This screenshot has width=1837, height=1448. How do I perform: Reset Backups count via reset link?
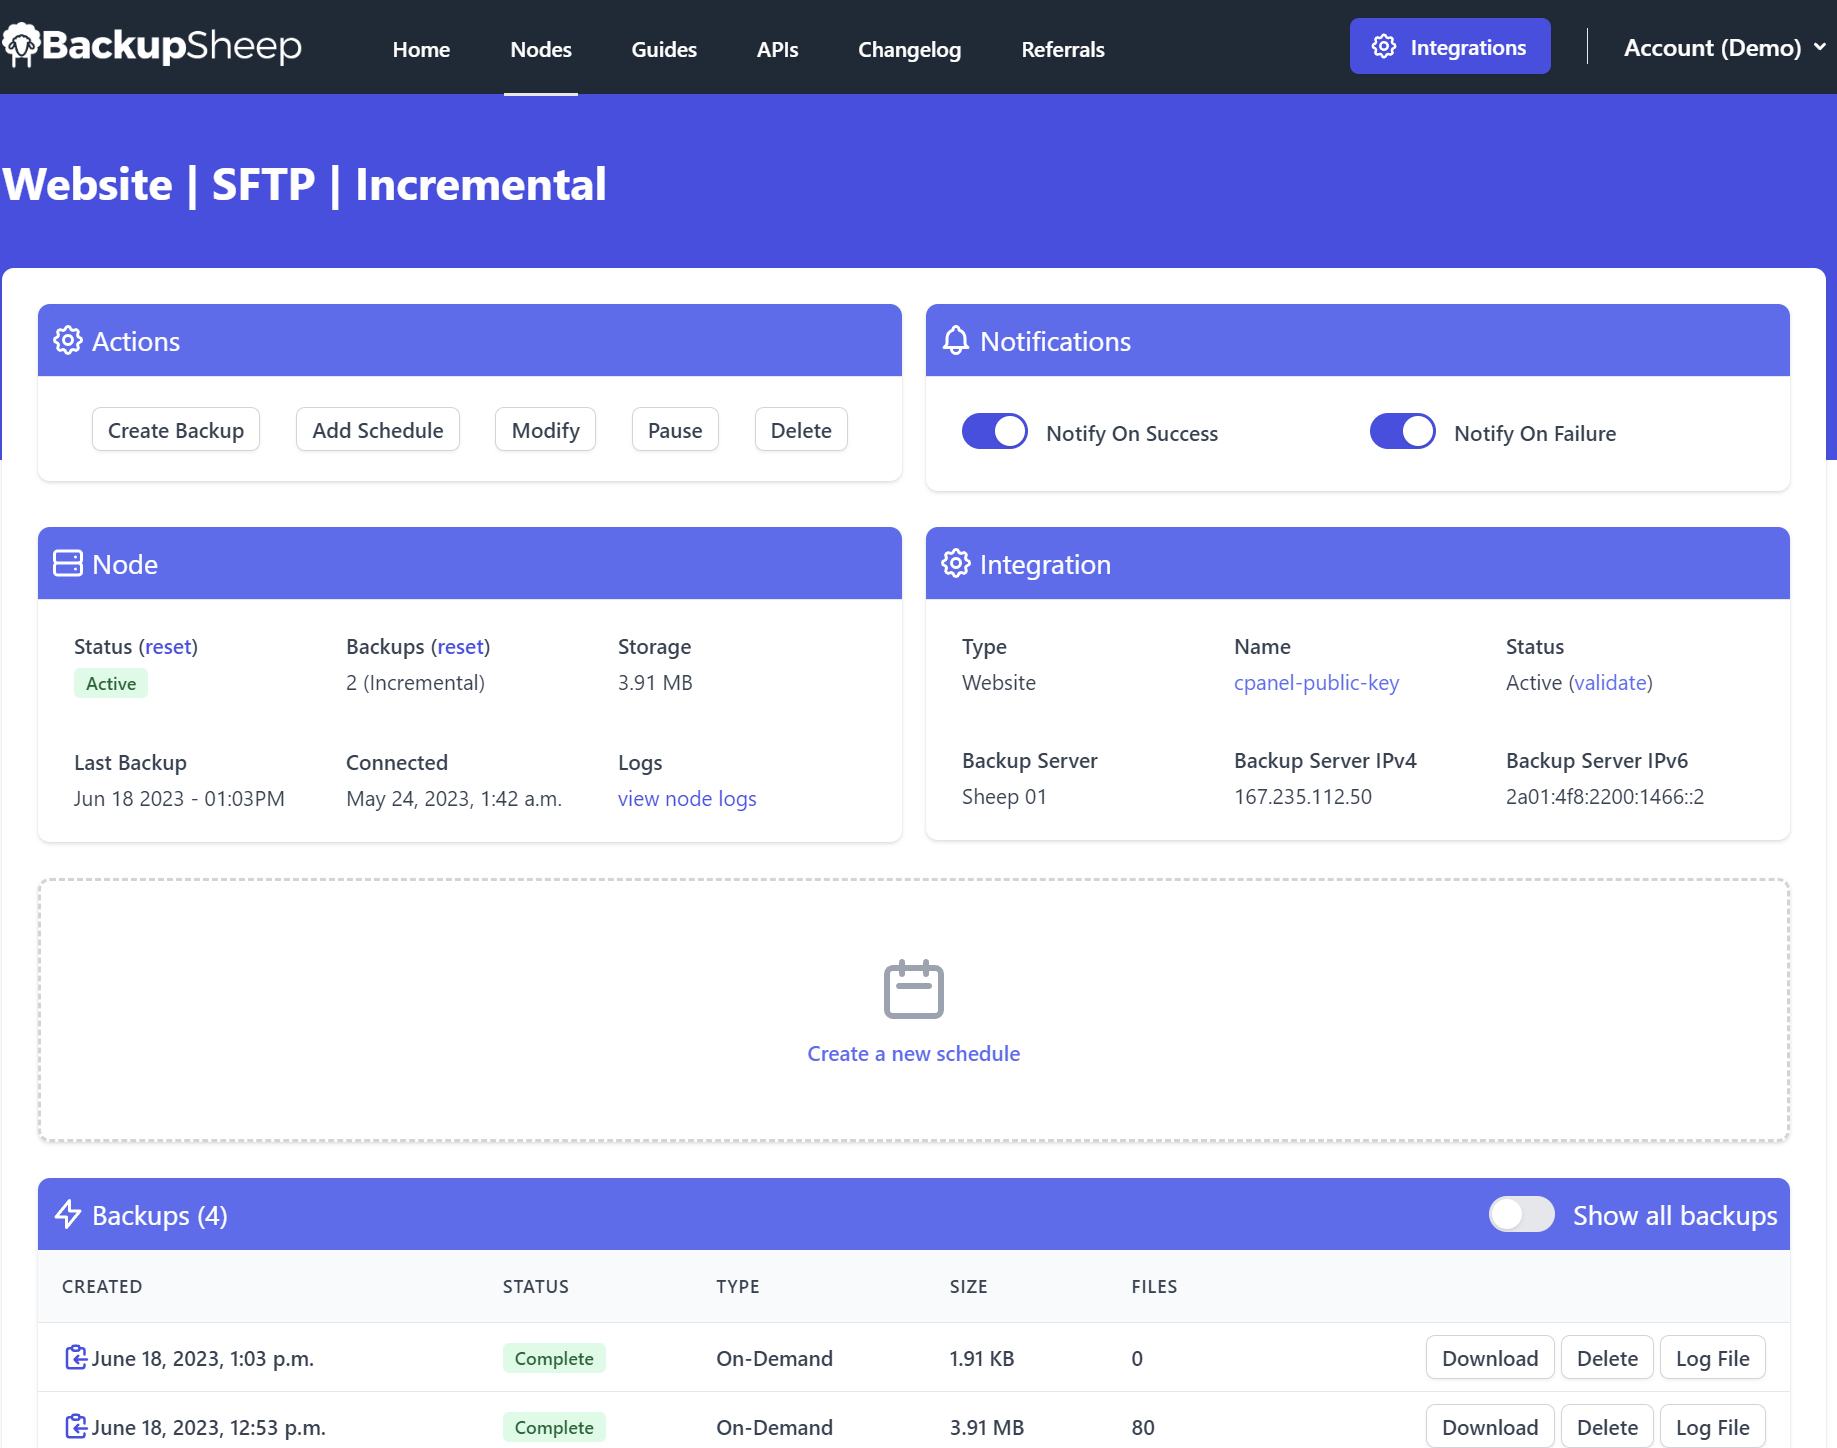pos(460,646)
